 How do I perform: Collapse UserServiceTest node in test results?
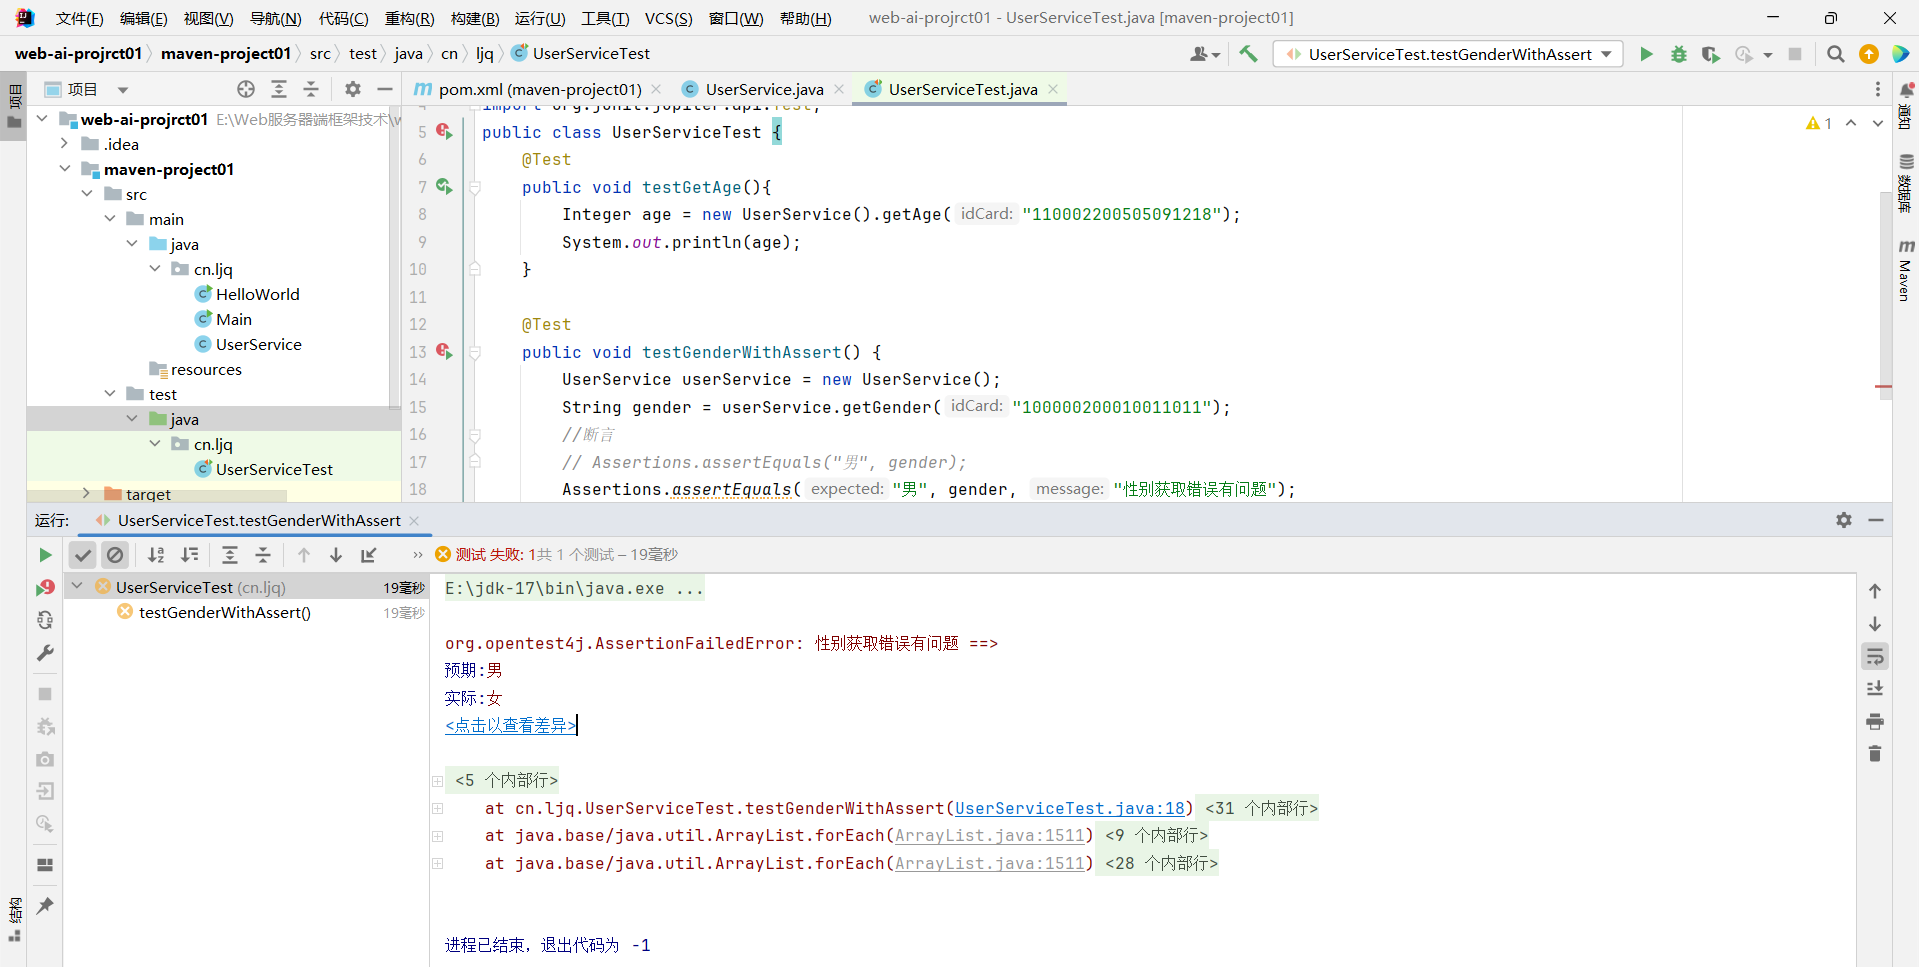[77, 587]
